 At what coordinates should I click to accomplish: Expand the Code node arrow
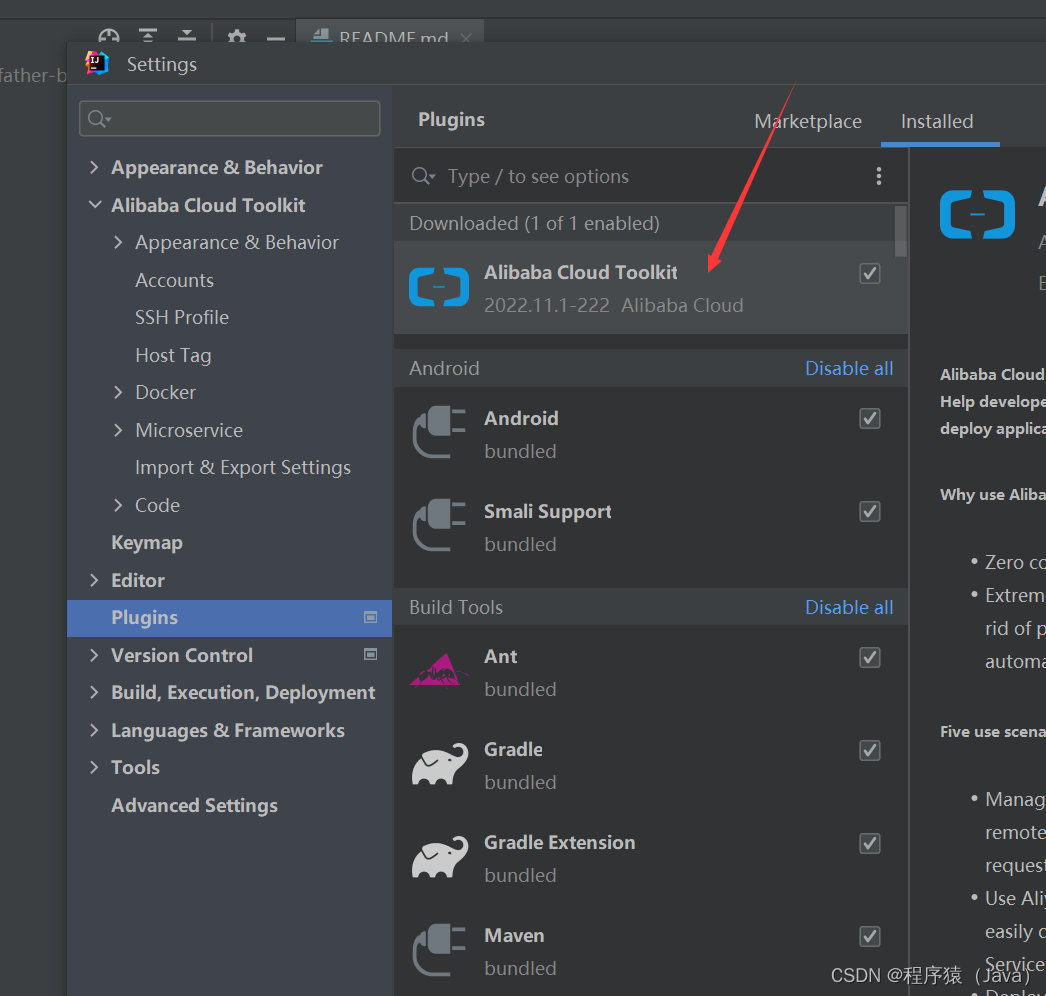pyautogui.click(x=118, y=505)
